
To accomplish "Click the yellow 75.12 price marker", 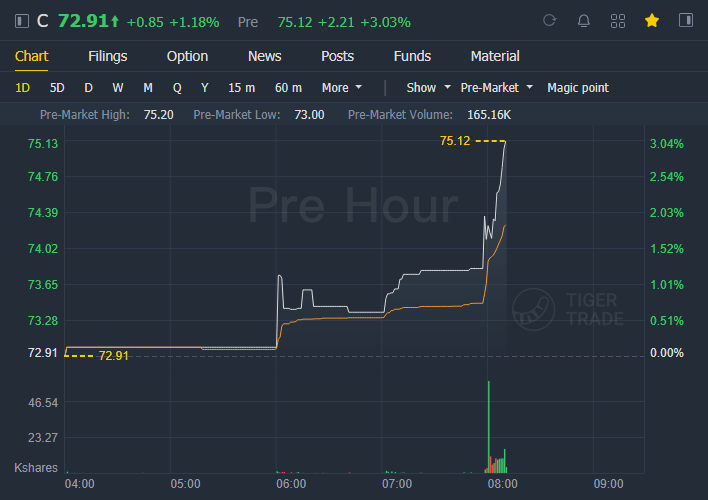I will click(x=455, y=141).
